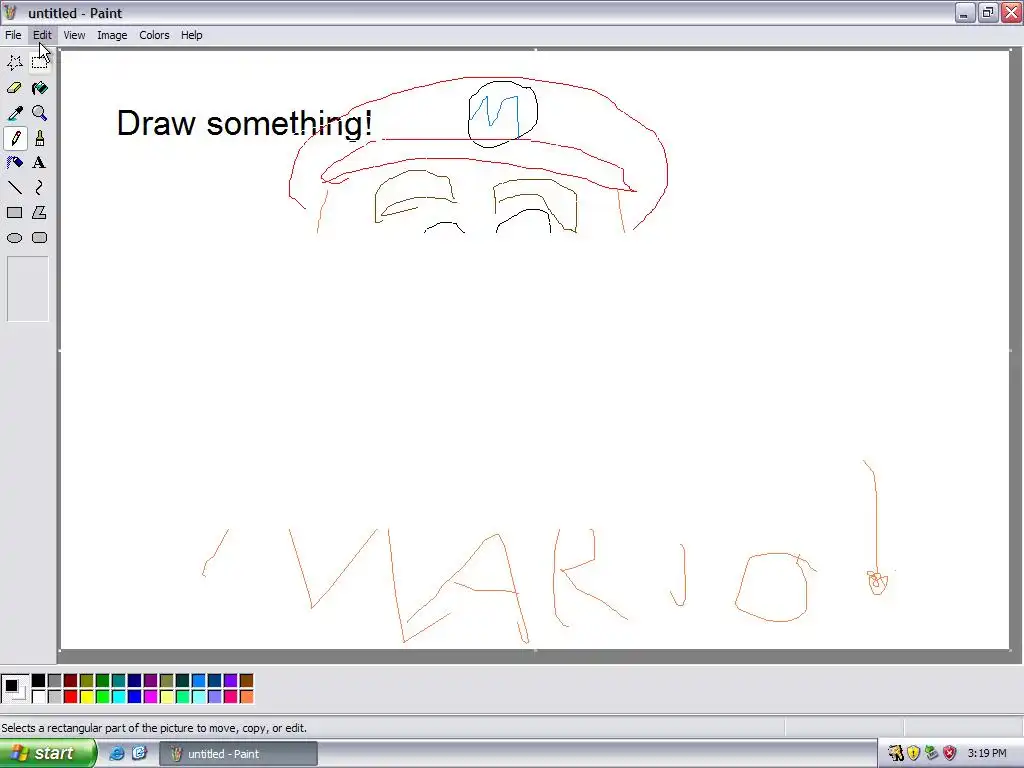The height and width of the screenshot is (768, 1024).
Task: Pick the Fill With Color bucket tool
Action: click(39, 88)
